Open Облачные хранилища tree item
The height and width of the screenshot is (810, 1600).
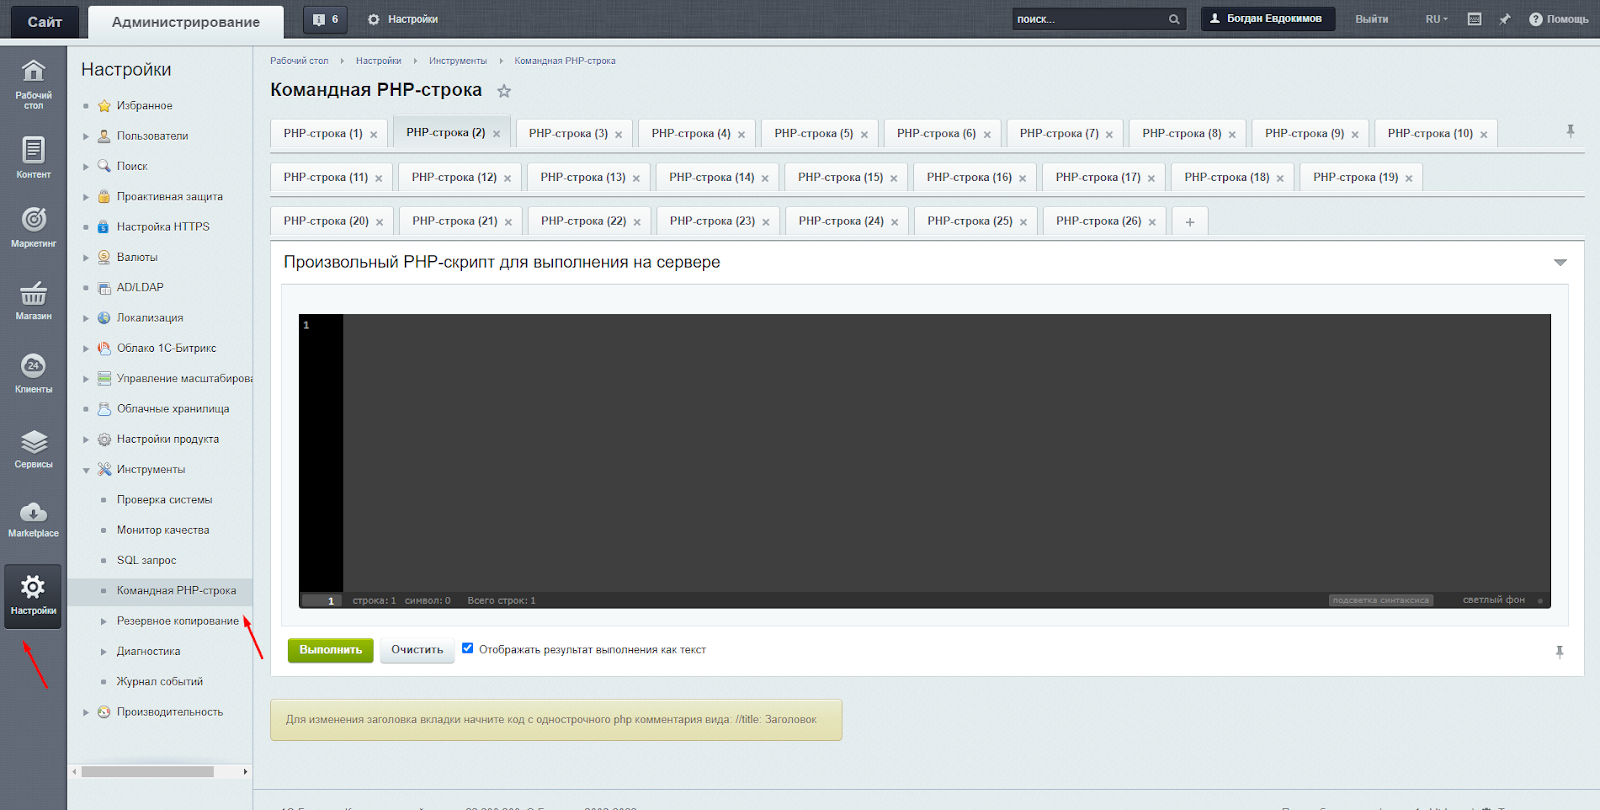pyautogui.click(x=173, y=409)
